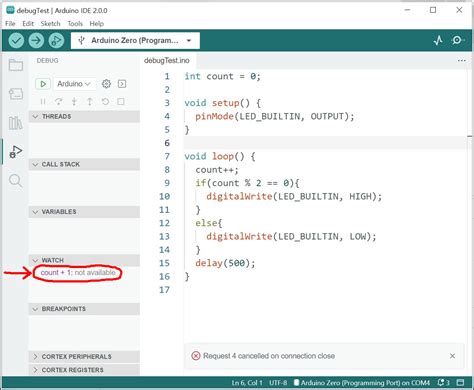Open the Sketchbook folder sidebar icon
474x390 pixels.
click(x=16, y=65)
